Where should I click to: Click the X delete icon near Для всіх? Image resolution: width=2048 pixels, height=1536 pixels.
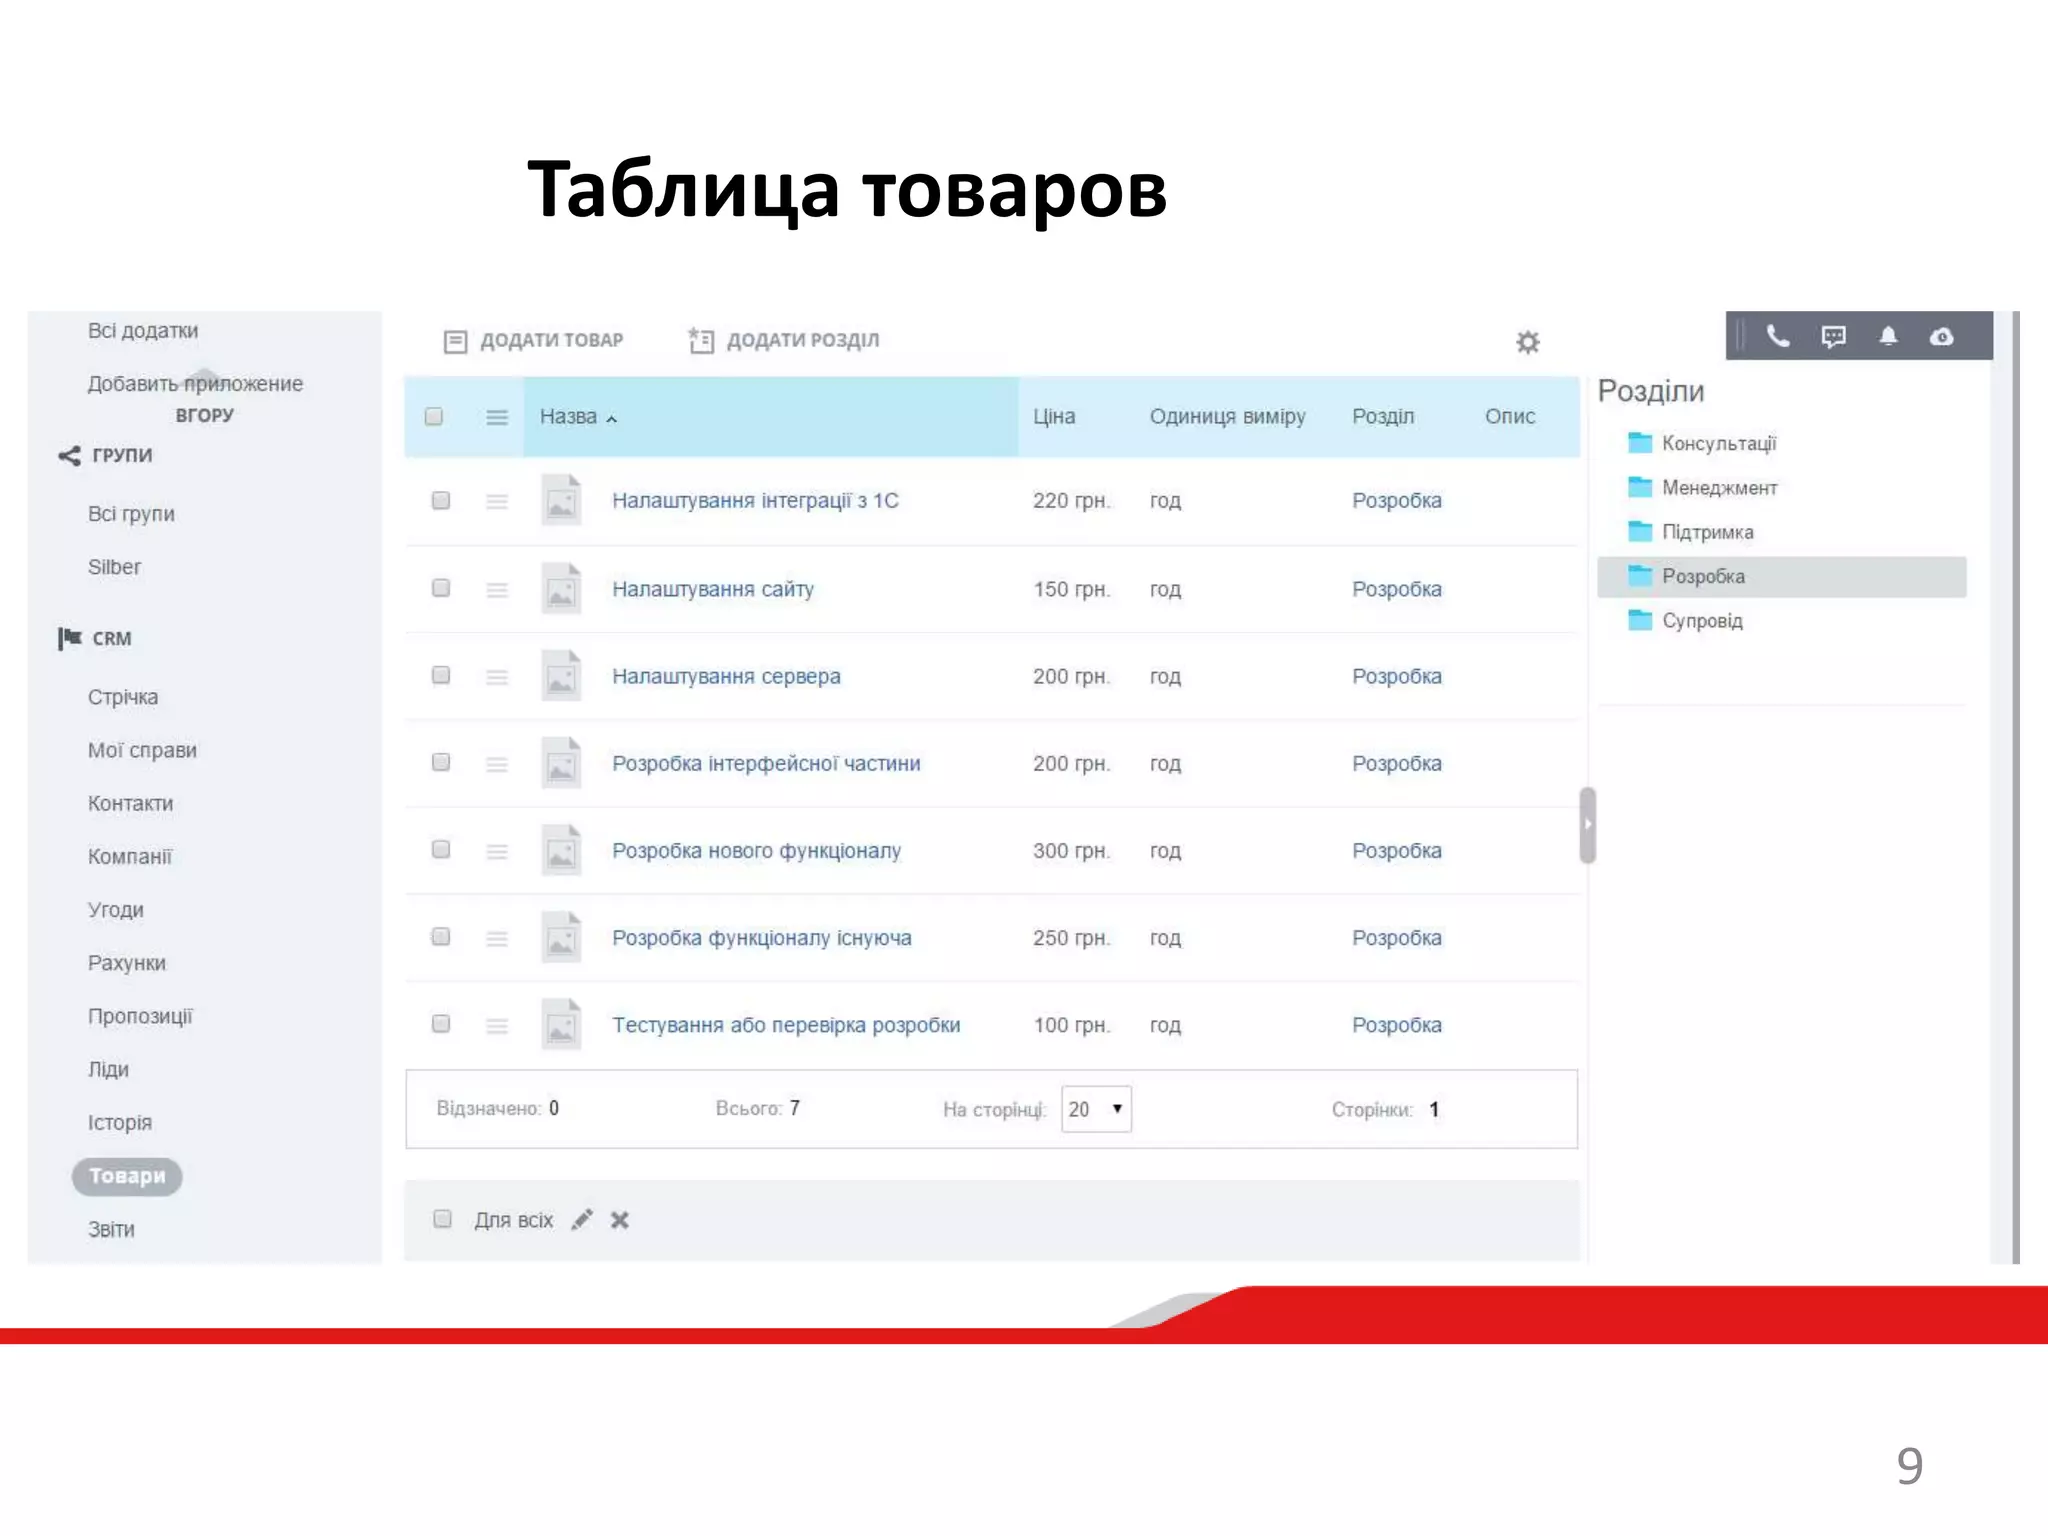(x=620, y=1220)
